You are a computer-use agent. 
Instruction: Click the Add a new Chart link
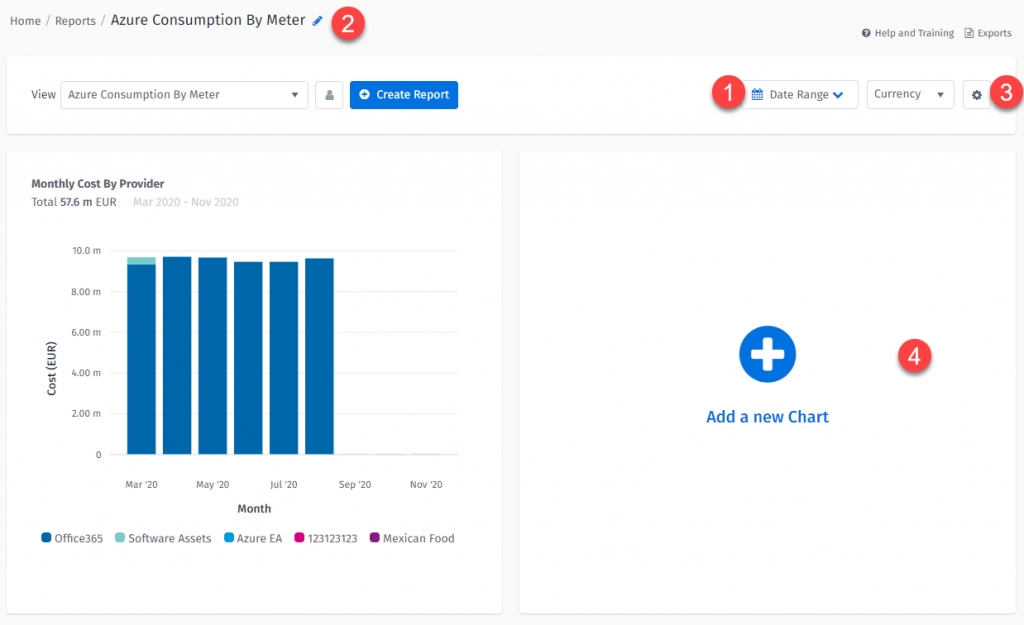pyautogui.click(x=767, y=417)
